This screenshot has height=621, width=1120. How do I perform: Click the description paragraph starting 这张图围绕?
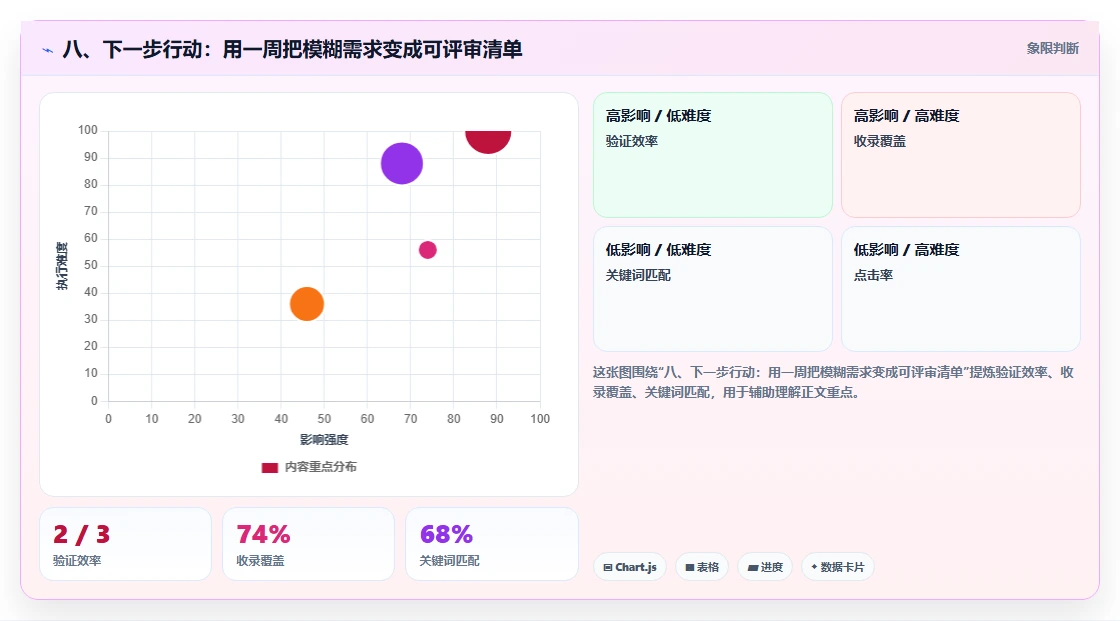pyautogui.click(x=833, y=382)
